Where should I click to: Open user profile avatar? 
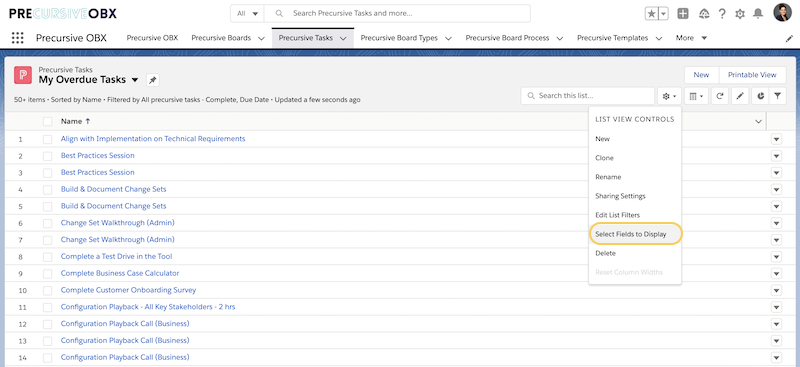point(782,13)
